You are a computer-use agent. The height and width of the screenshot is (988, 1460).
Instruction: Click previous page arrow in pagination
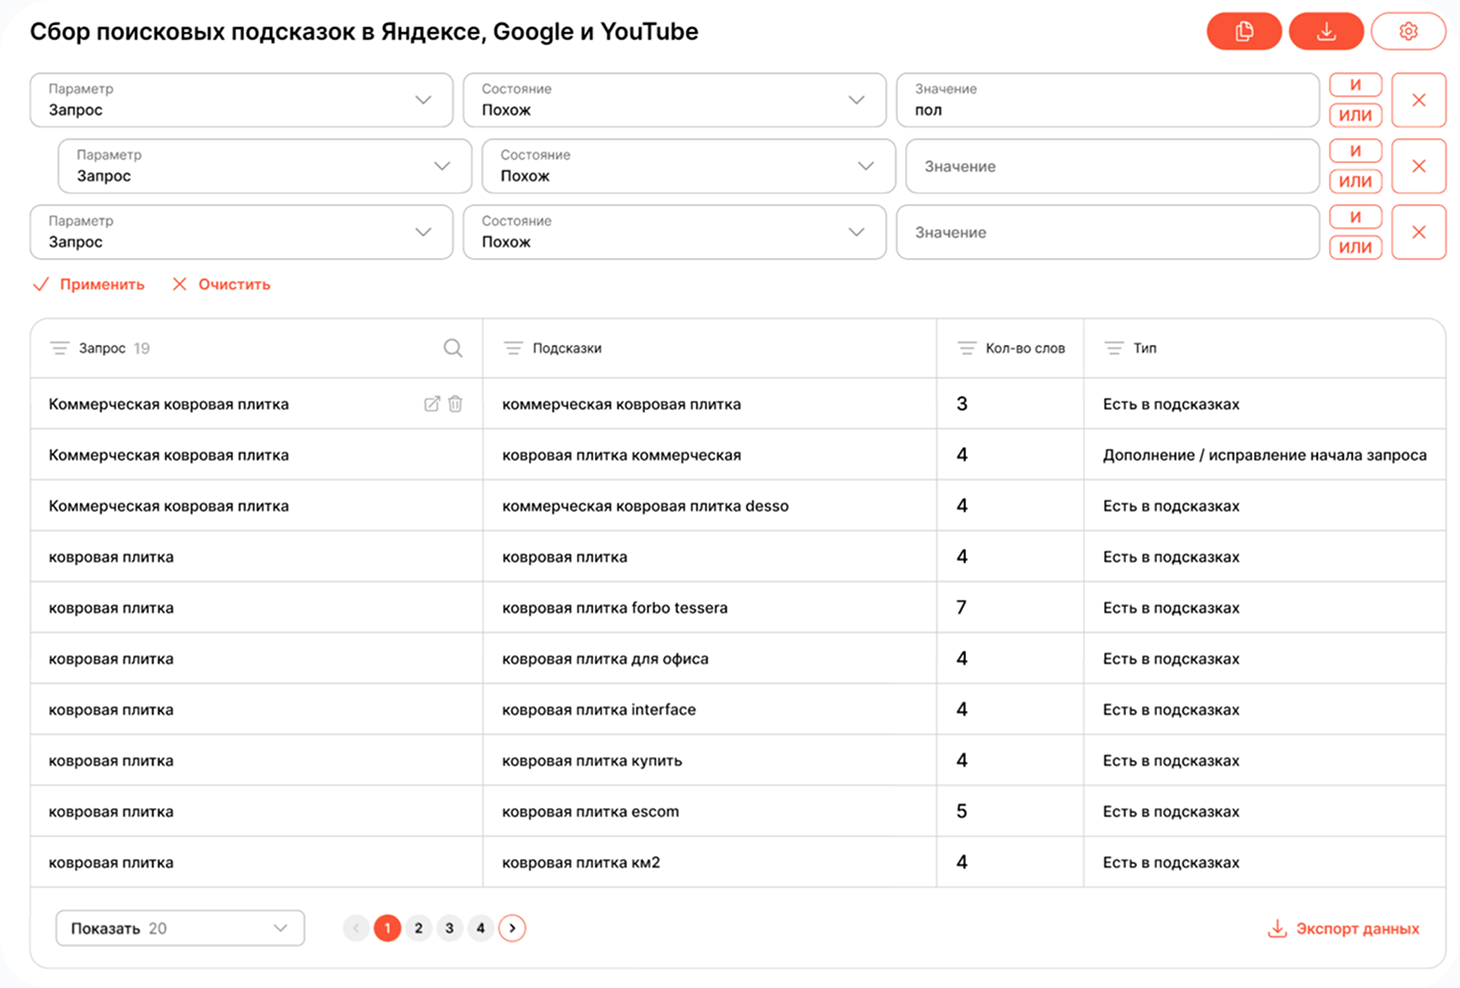tap(356, 928)
